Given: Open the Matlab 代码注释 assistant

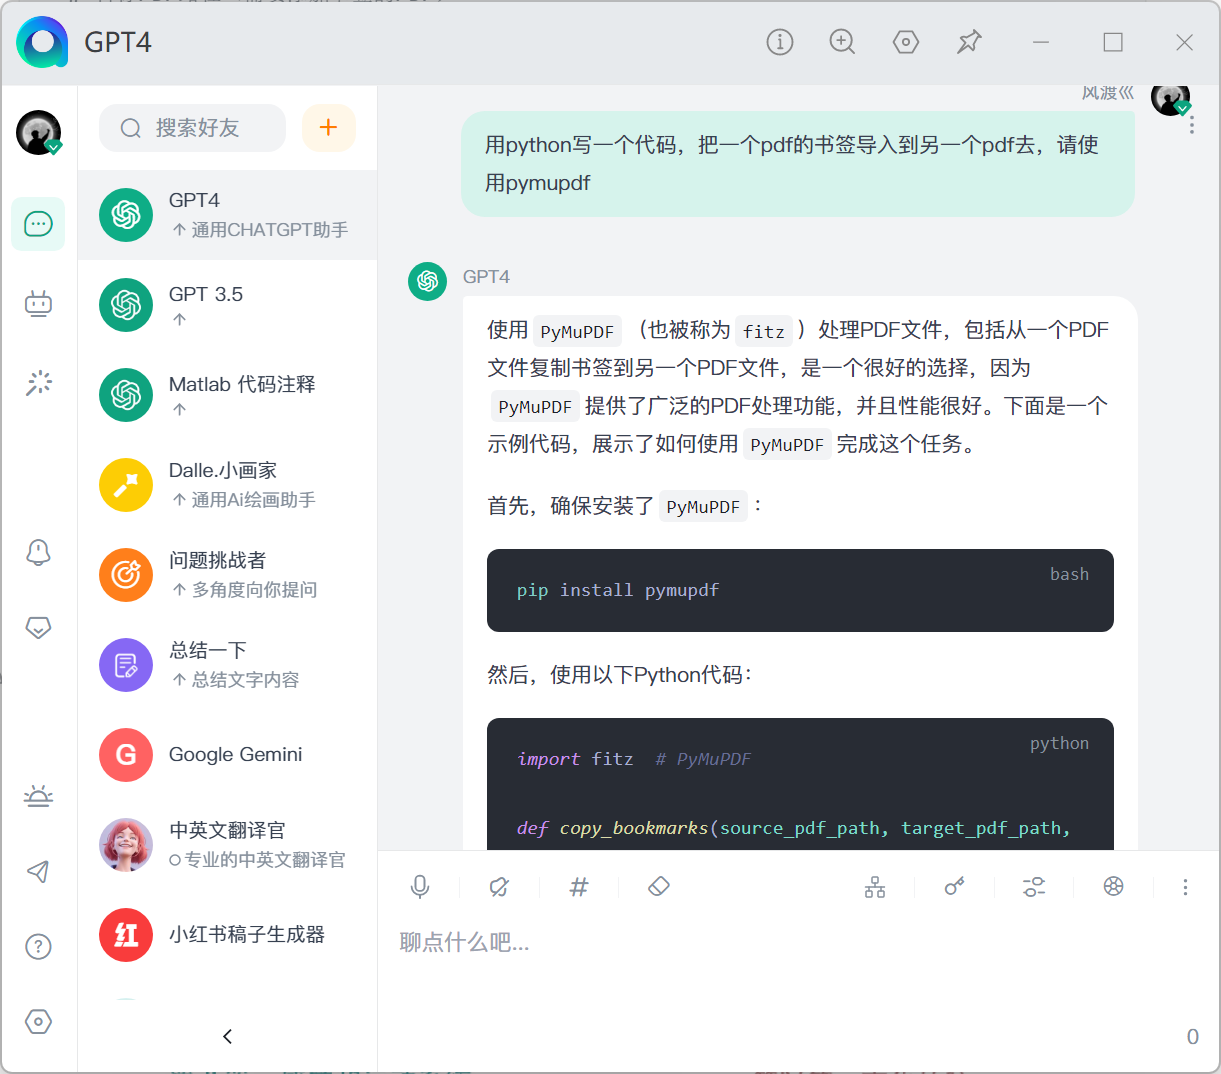Looking at the screenshot, I should (x=227, y=395).
